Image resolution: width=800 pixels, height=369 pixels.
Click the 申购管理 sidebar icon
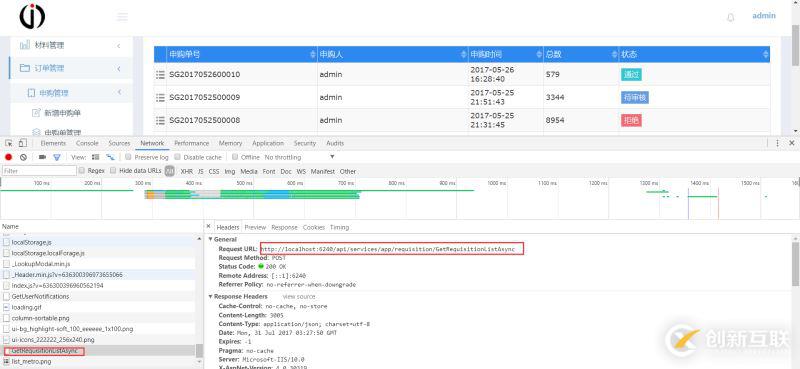[31, 93]
